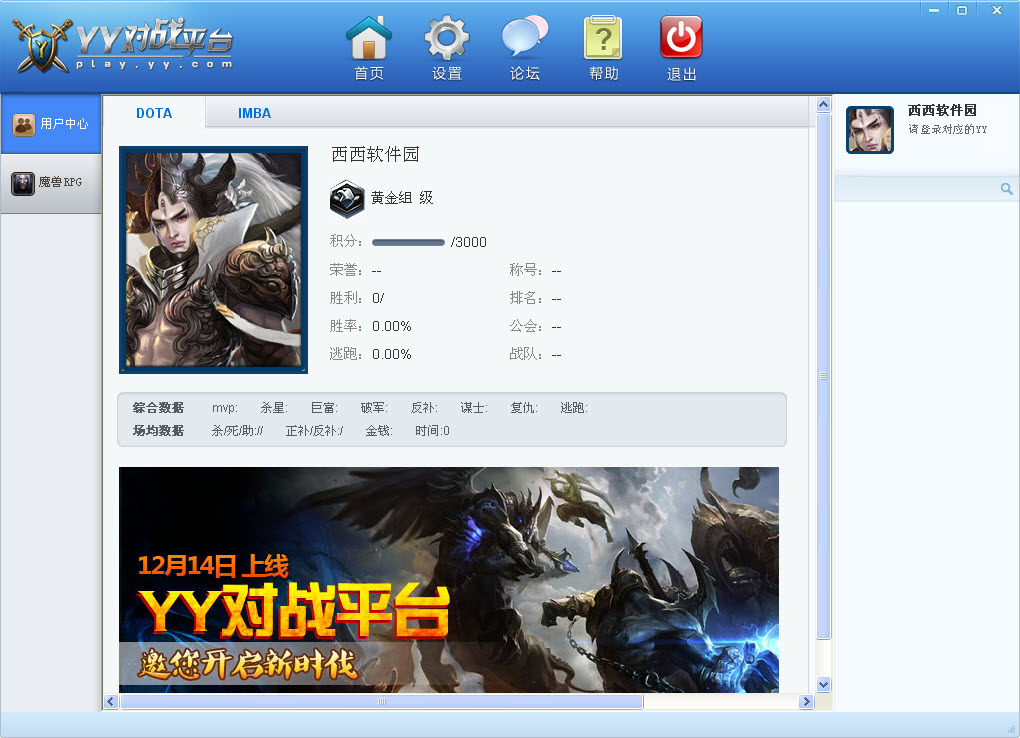Screen dimensions: 1020x738
Task: Close the YY window
Action: 997,10
